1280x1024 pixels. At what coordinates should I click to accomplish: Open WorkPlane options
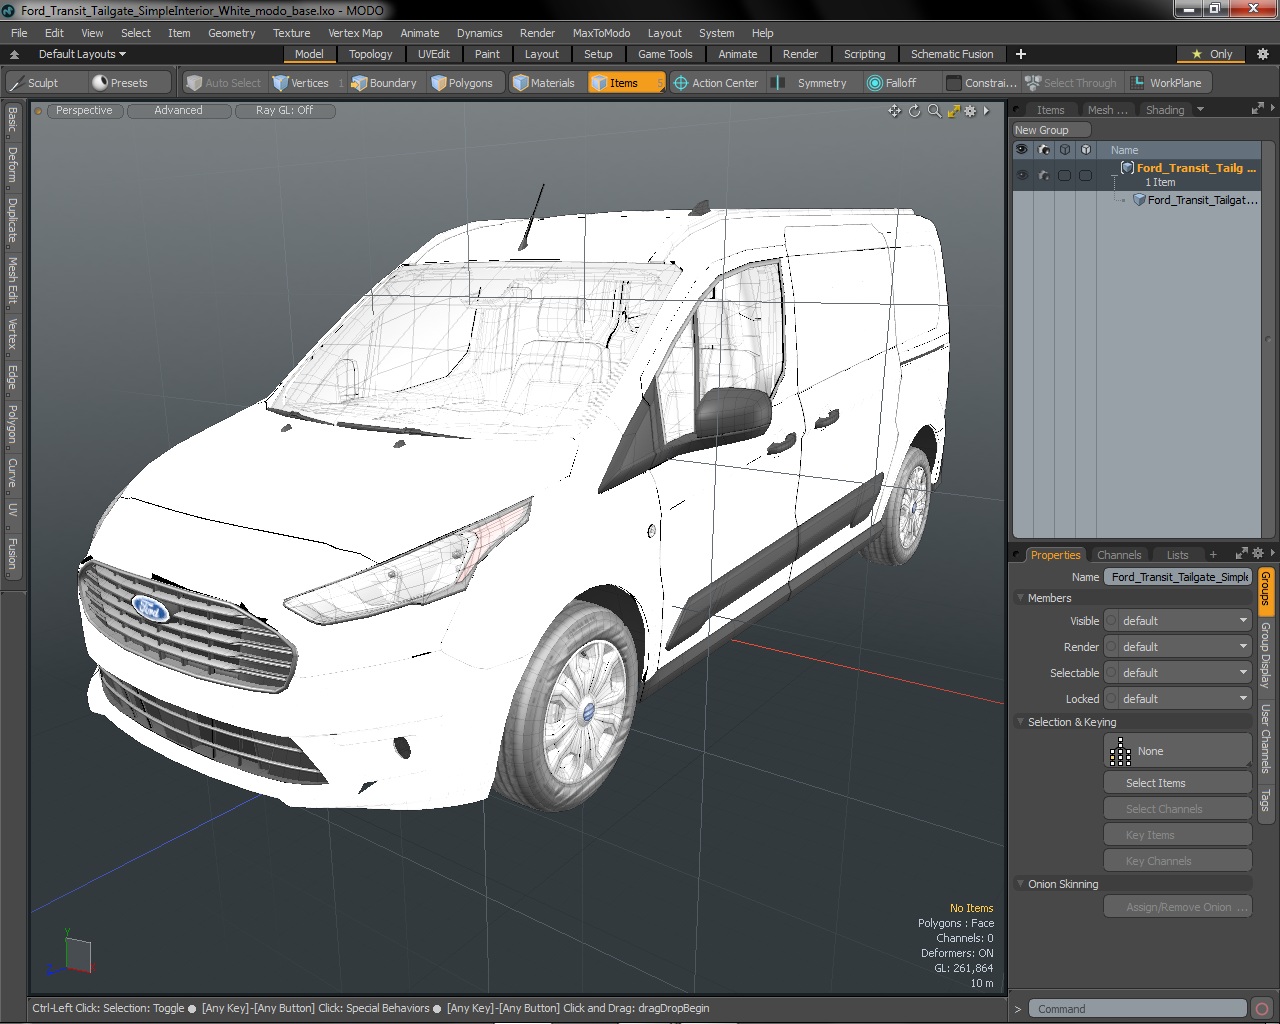point(1166,83)
